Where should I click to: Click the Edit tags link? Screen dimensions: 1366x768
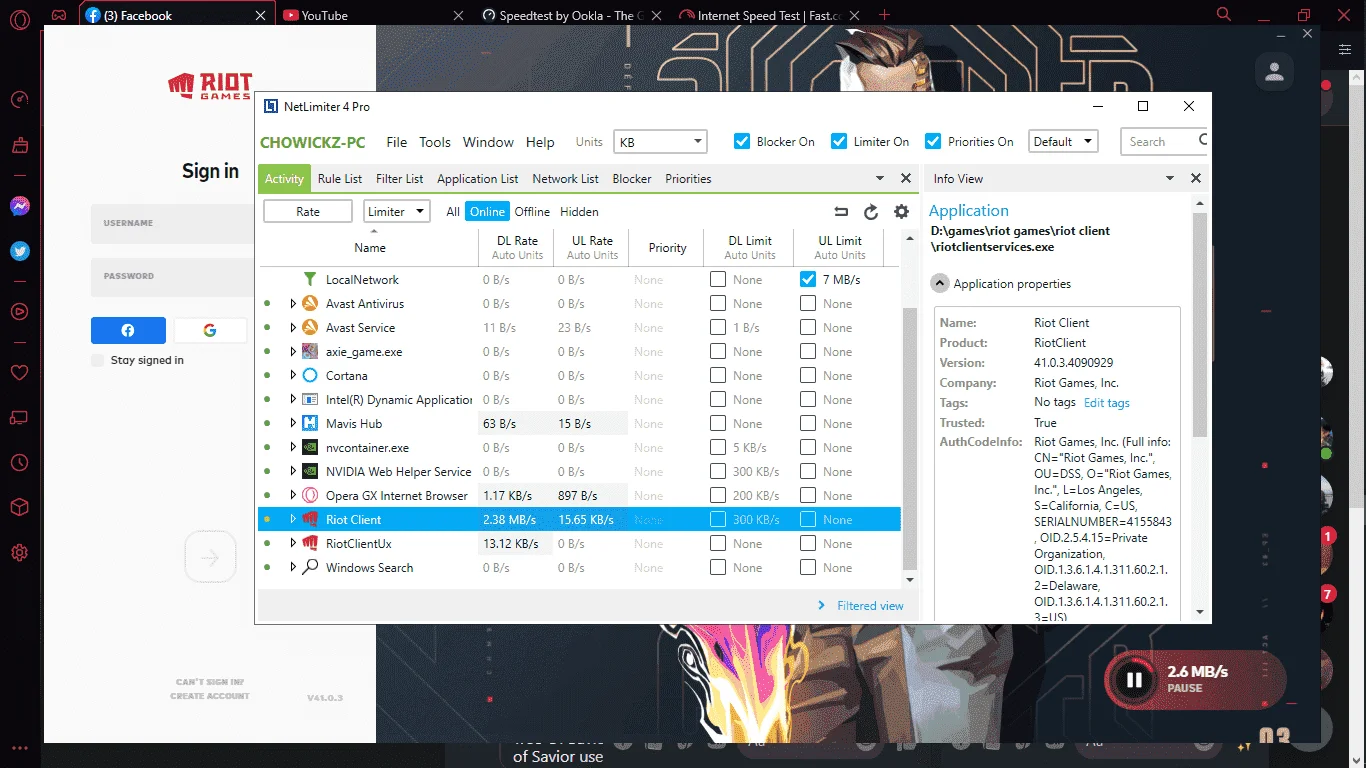coord(1107,403)
